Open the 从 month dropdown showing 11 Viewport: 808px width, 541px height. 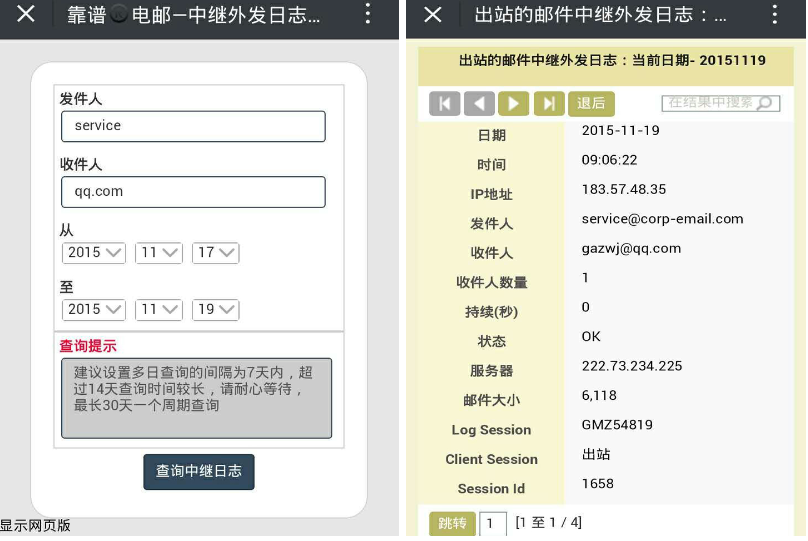click(x=159, y=252)
